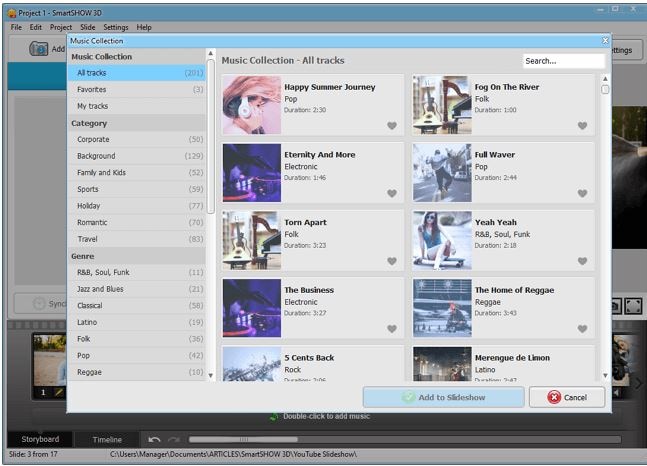Select 5 Cents Back thumbnail
647x466 pixels.
pos(252,364)
